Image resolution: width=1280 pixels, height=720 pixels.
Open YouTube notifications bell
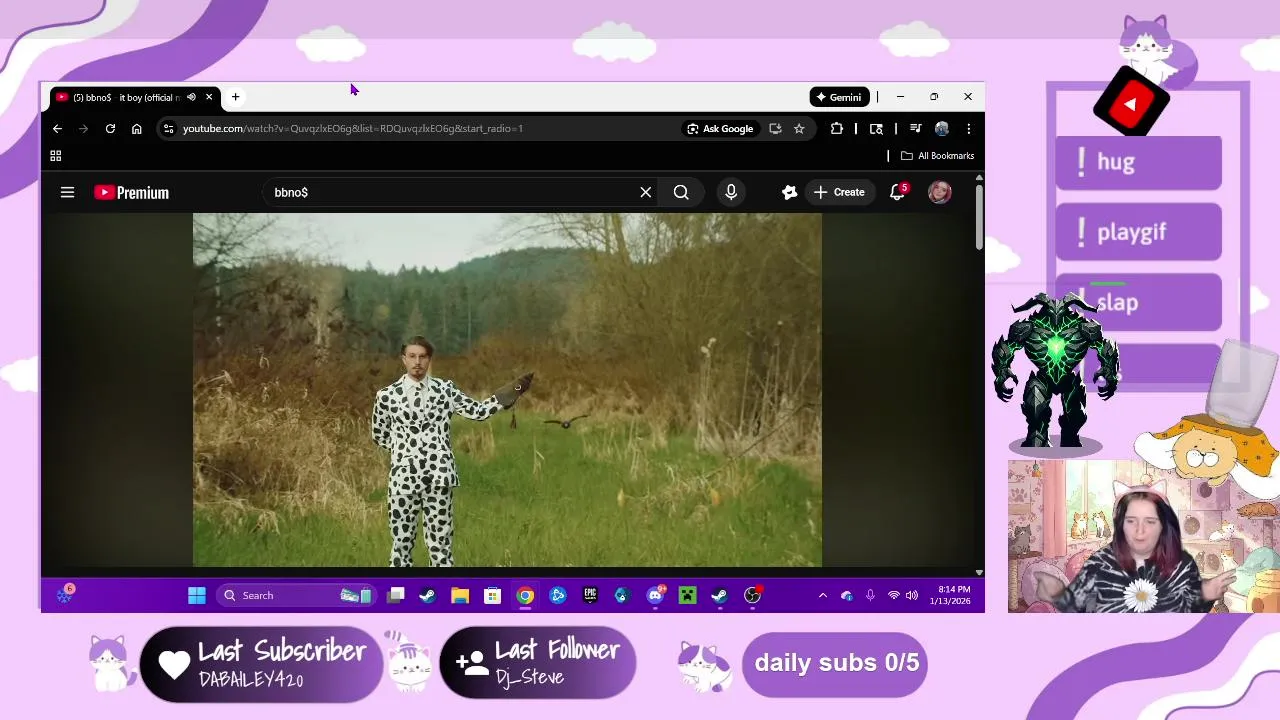pos(897,192)
